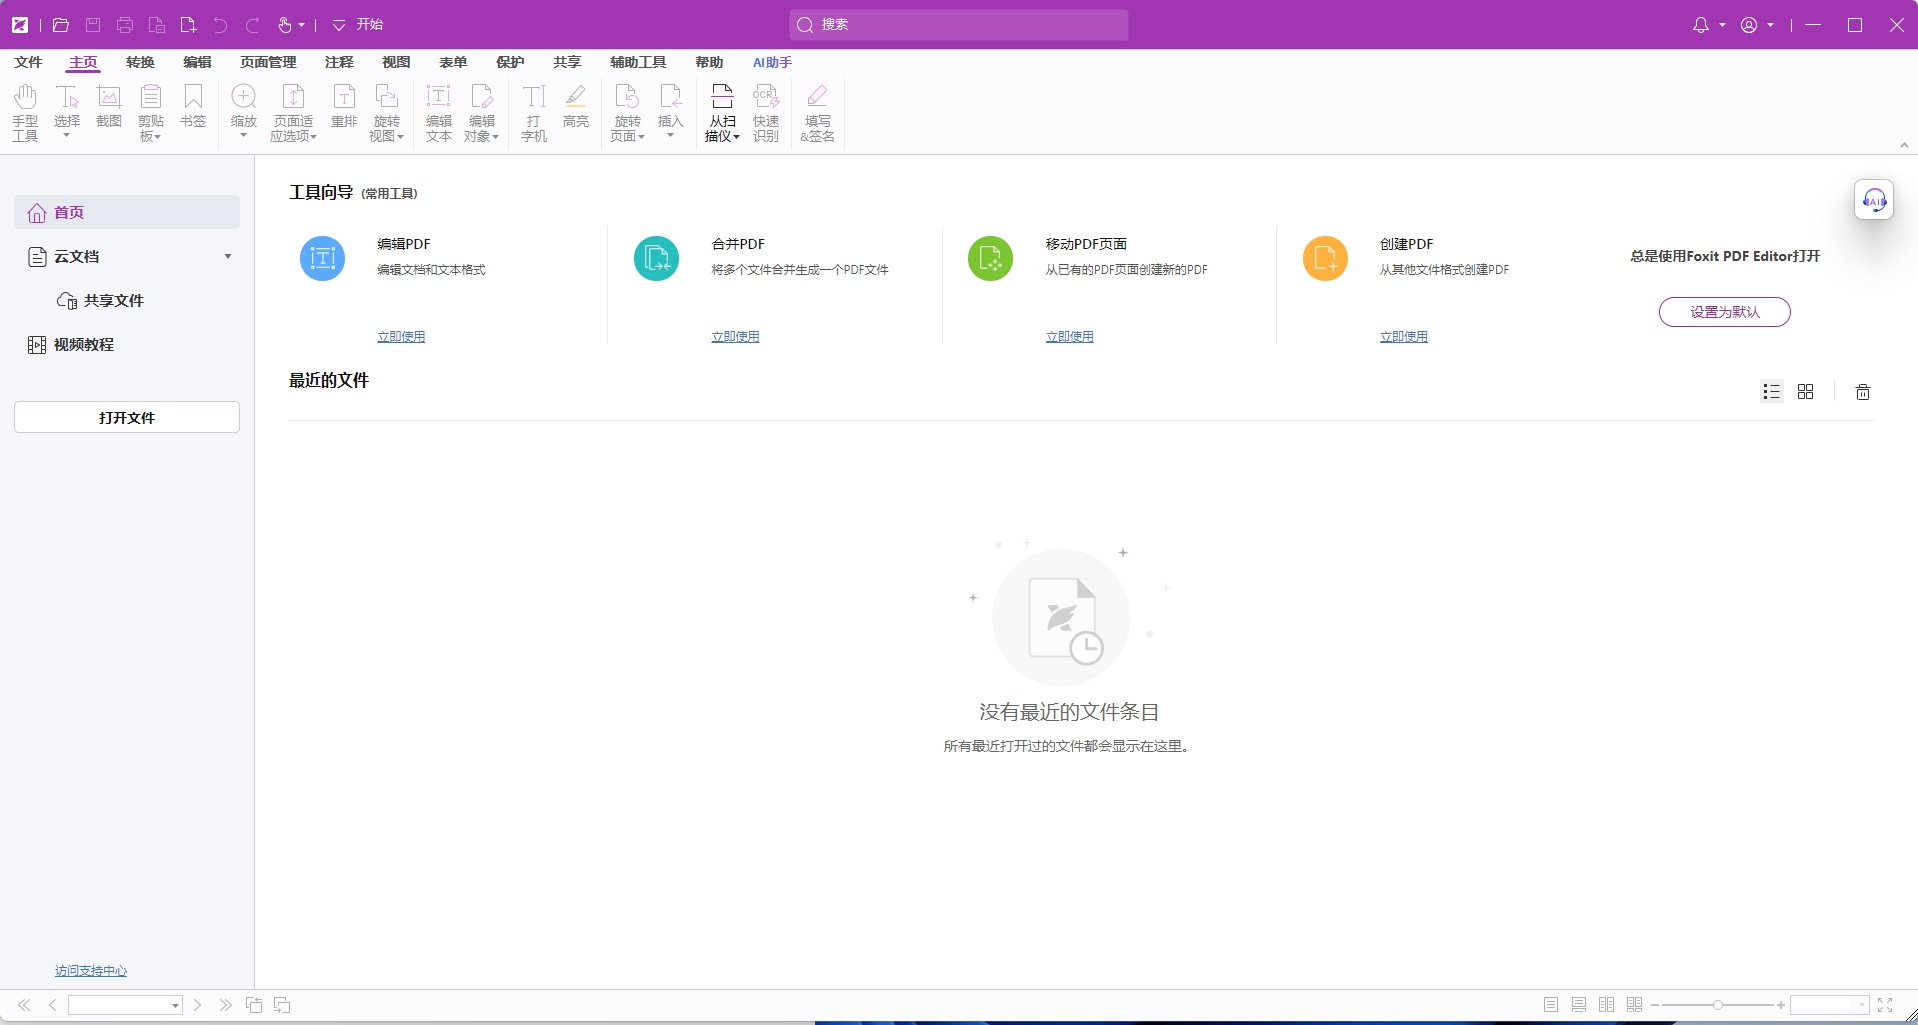
Task: Click the Redo arrow in title bar
Action: click(x=253, y=25)
